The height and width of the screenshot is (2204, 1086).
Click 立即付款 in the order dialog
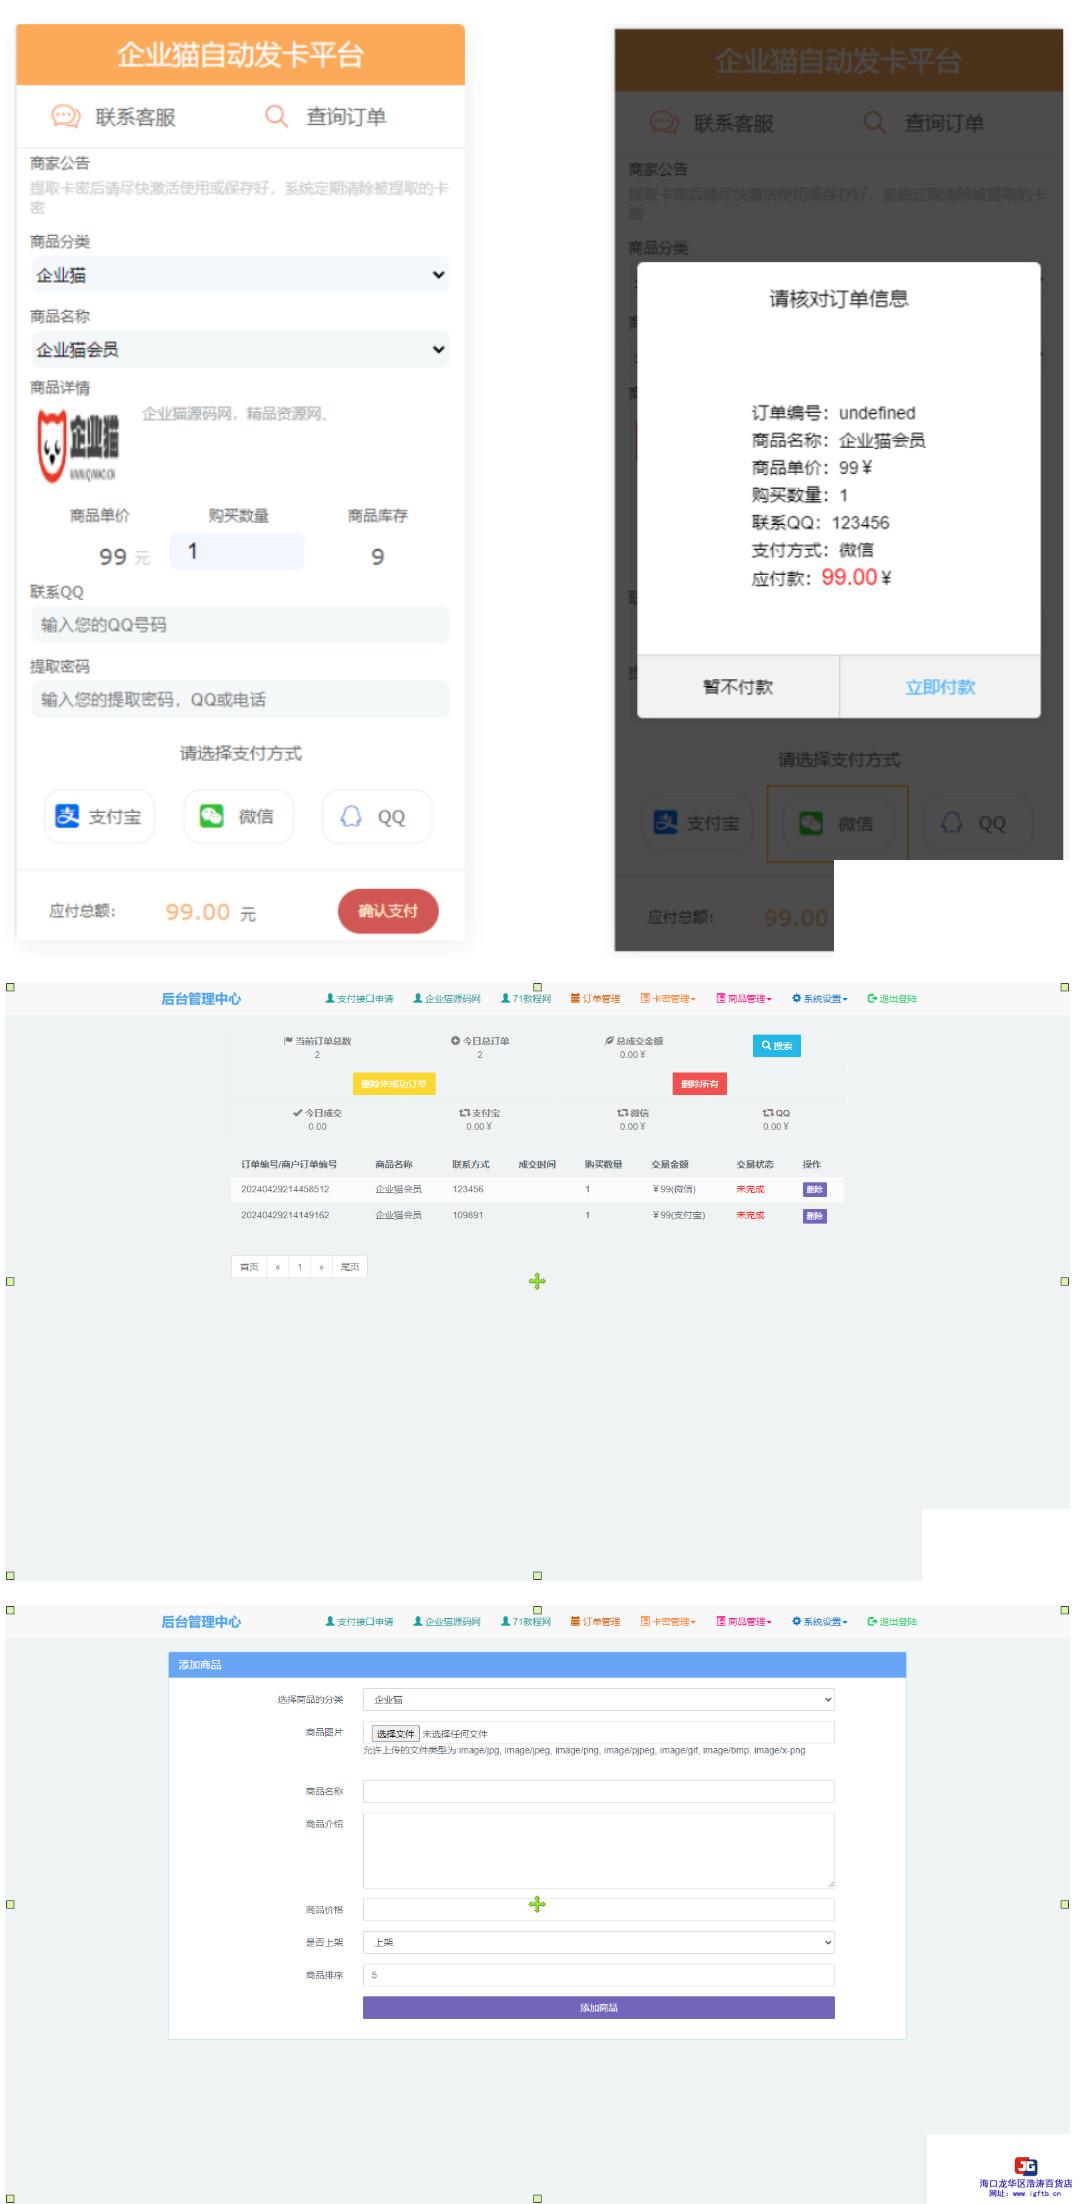(940, 687)
